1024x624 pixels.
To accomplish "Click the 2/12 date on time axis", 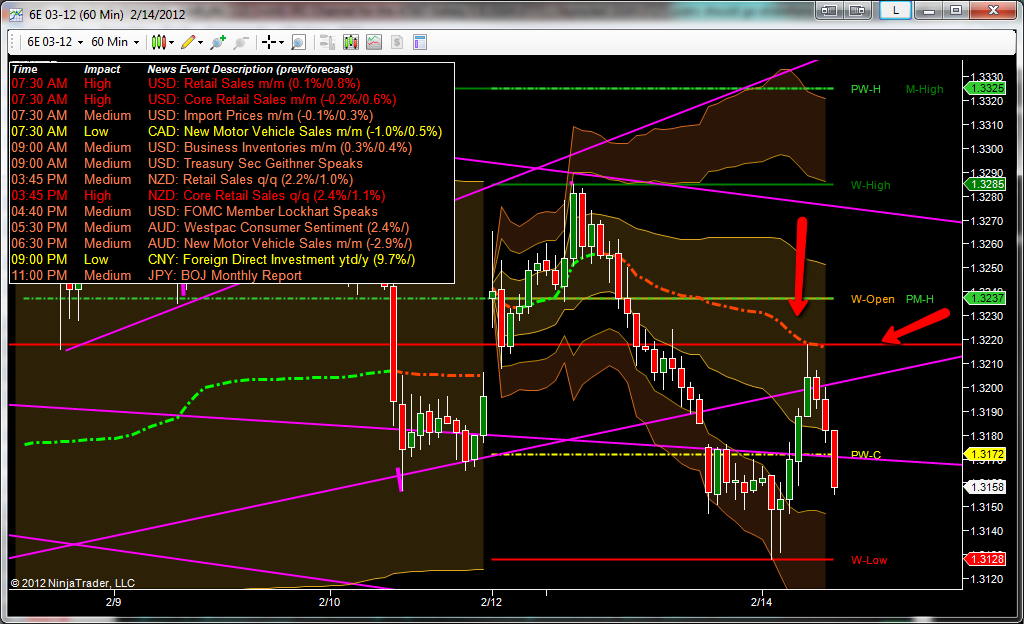I will point(491,602).
